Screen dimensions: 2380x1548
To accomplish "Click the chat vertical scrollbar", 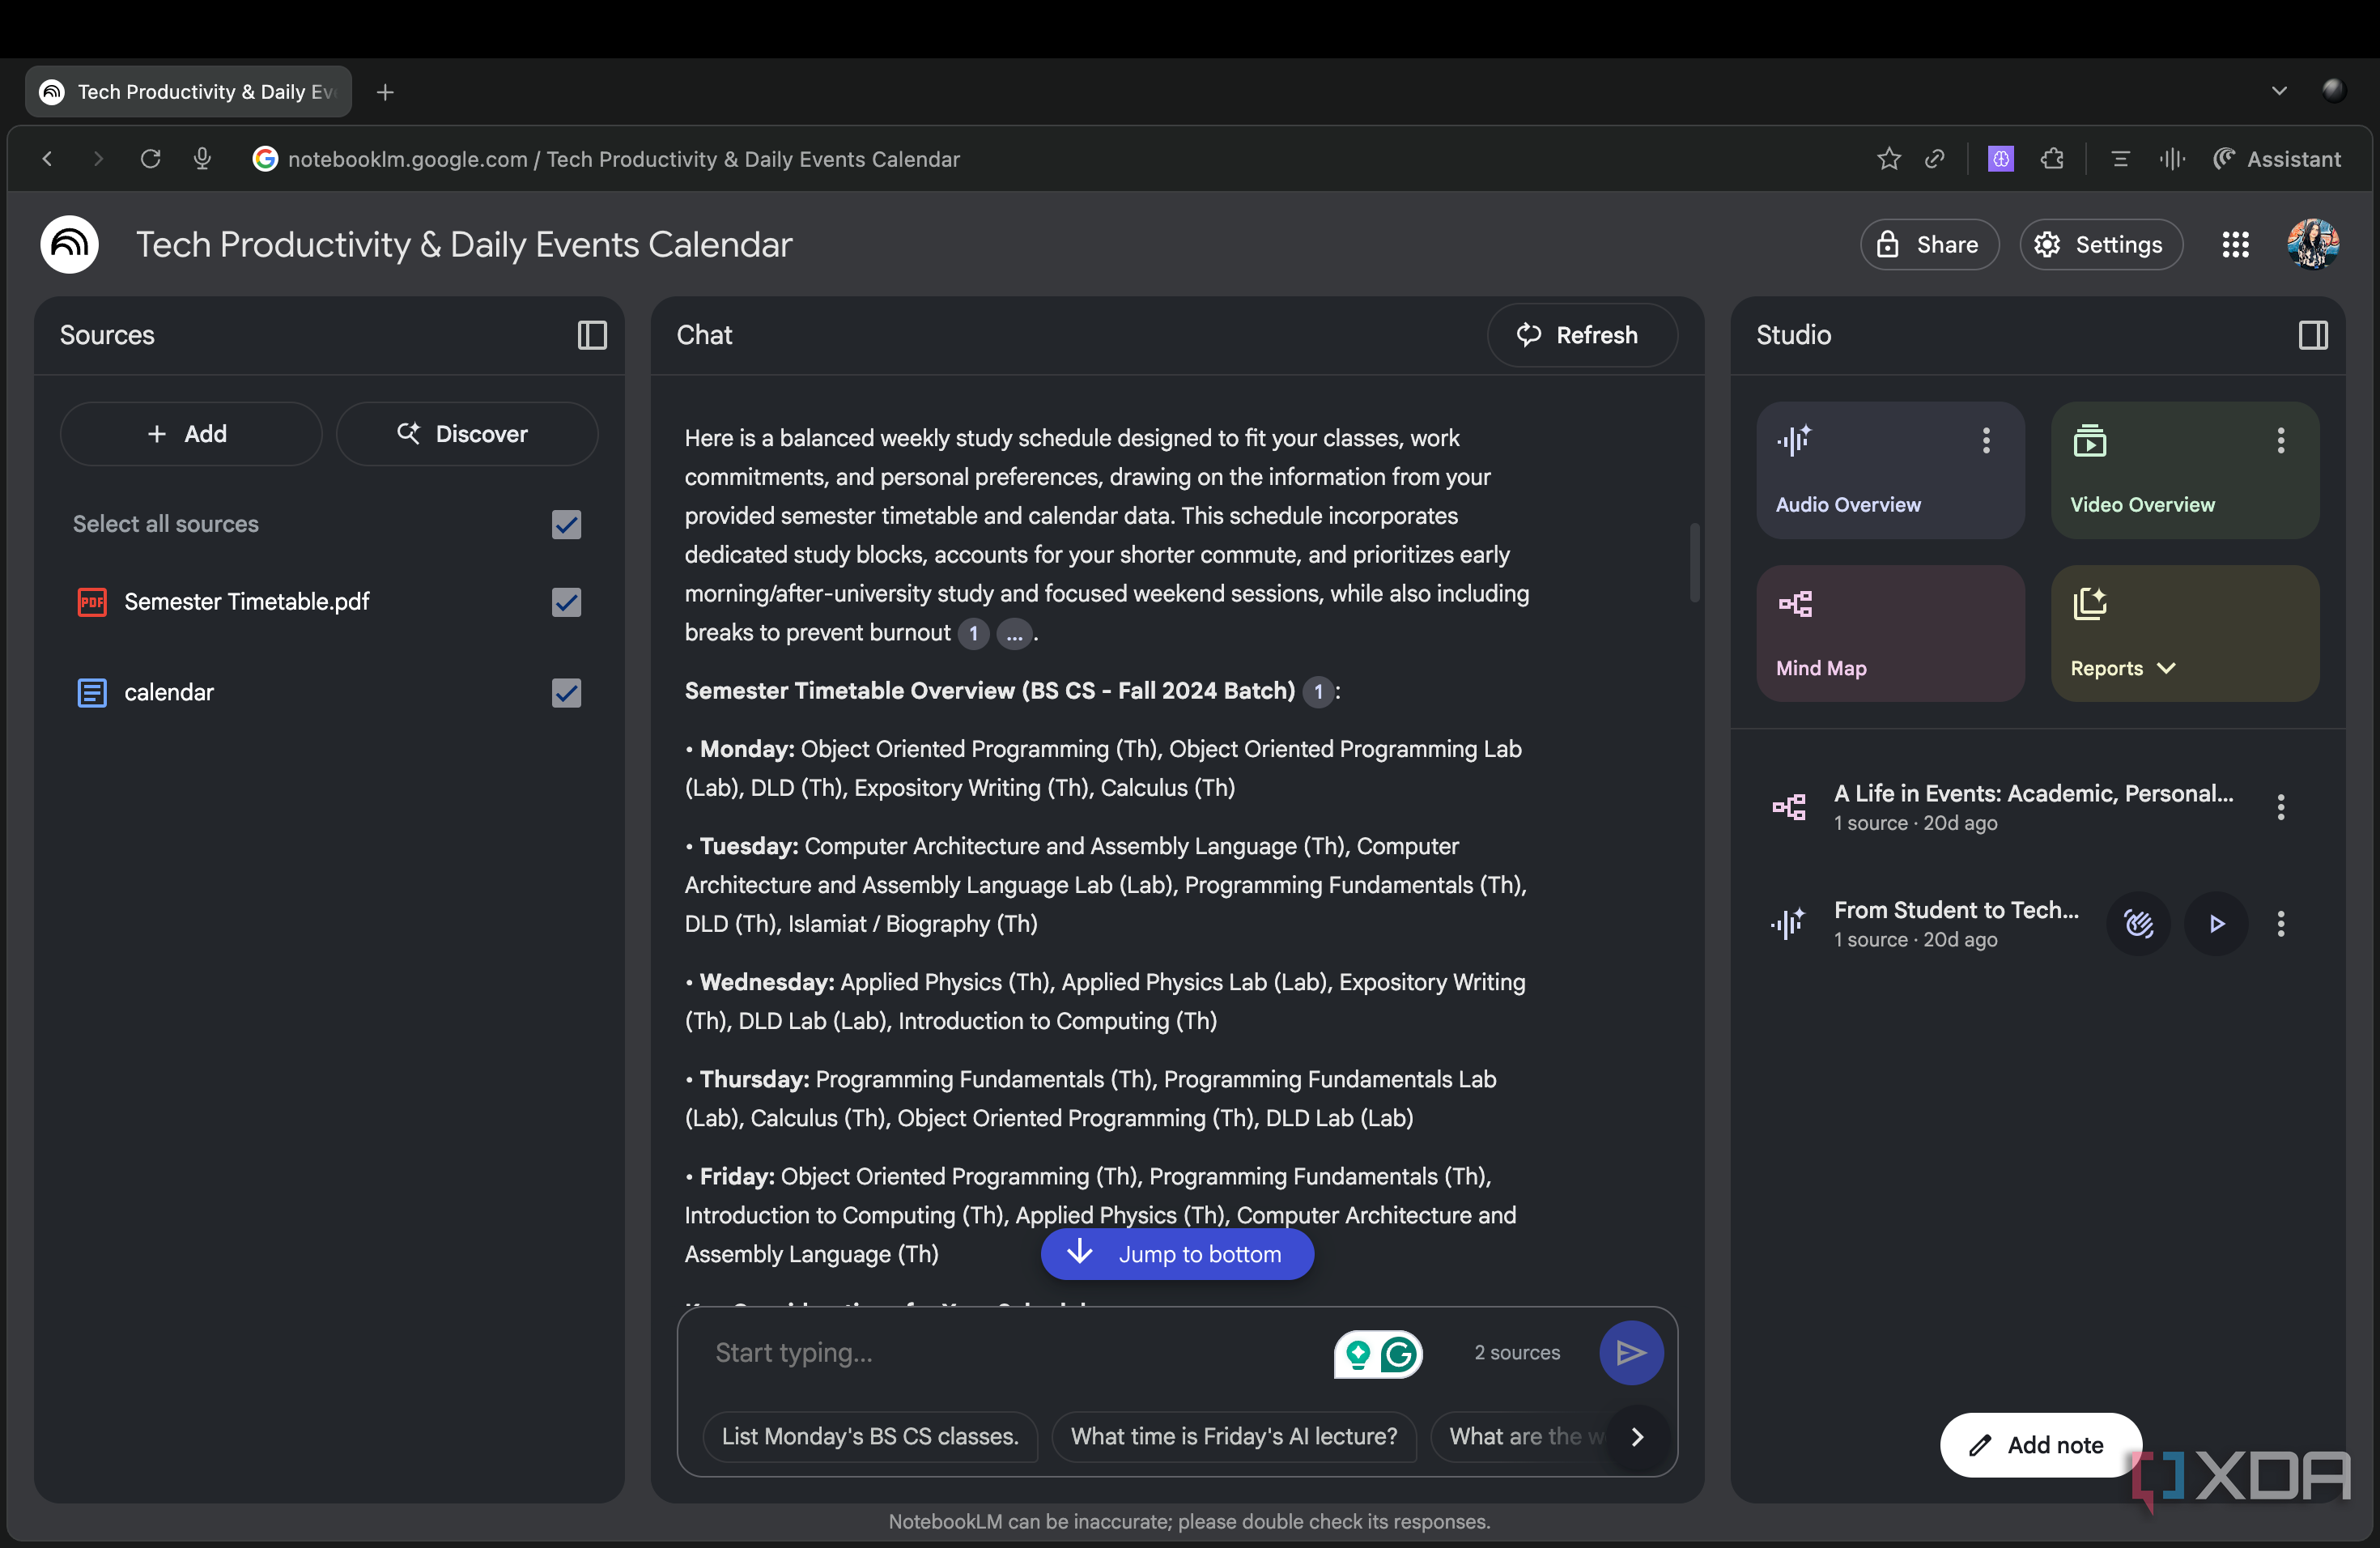I will click(1694, 563).
